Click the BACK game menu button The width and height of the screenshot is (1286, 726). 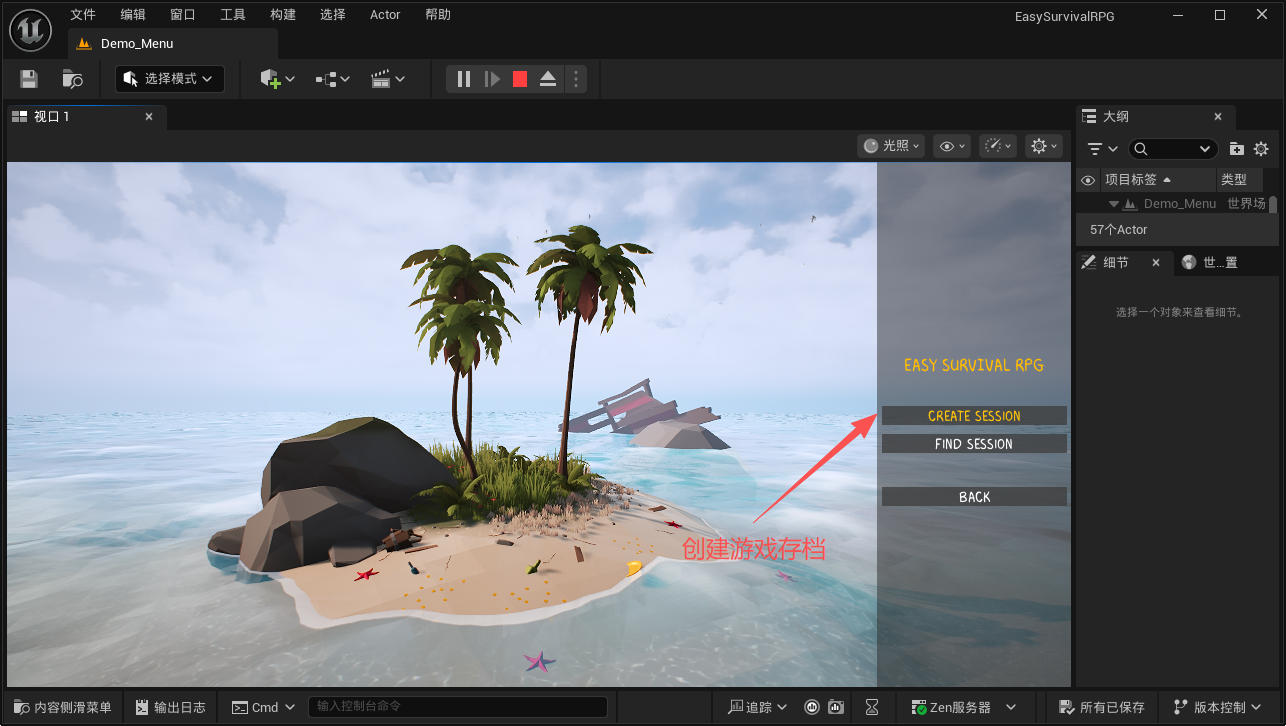(974, 497)
